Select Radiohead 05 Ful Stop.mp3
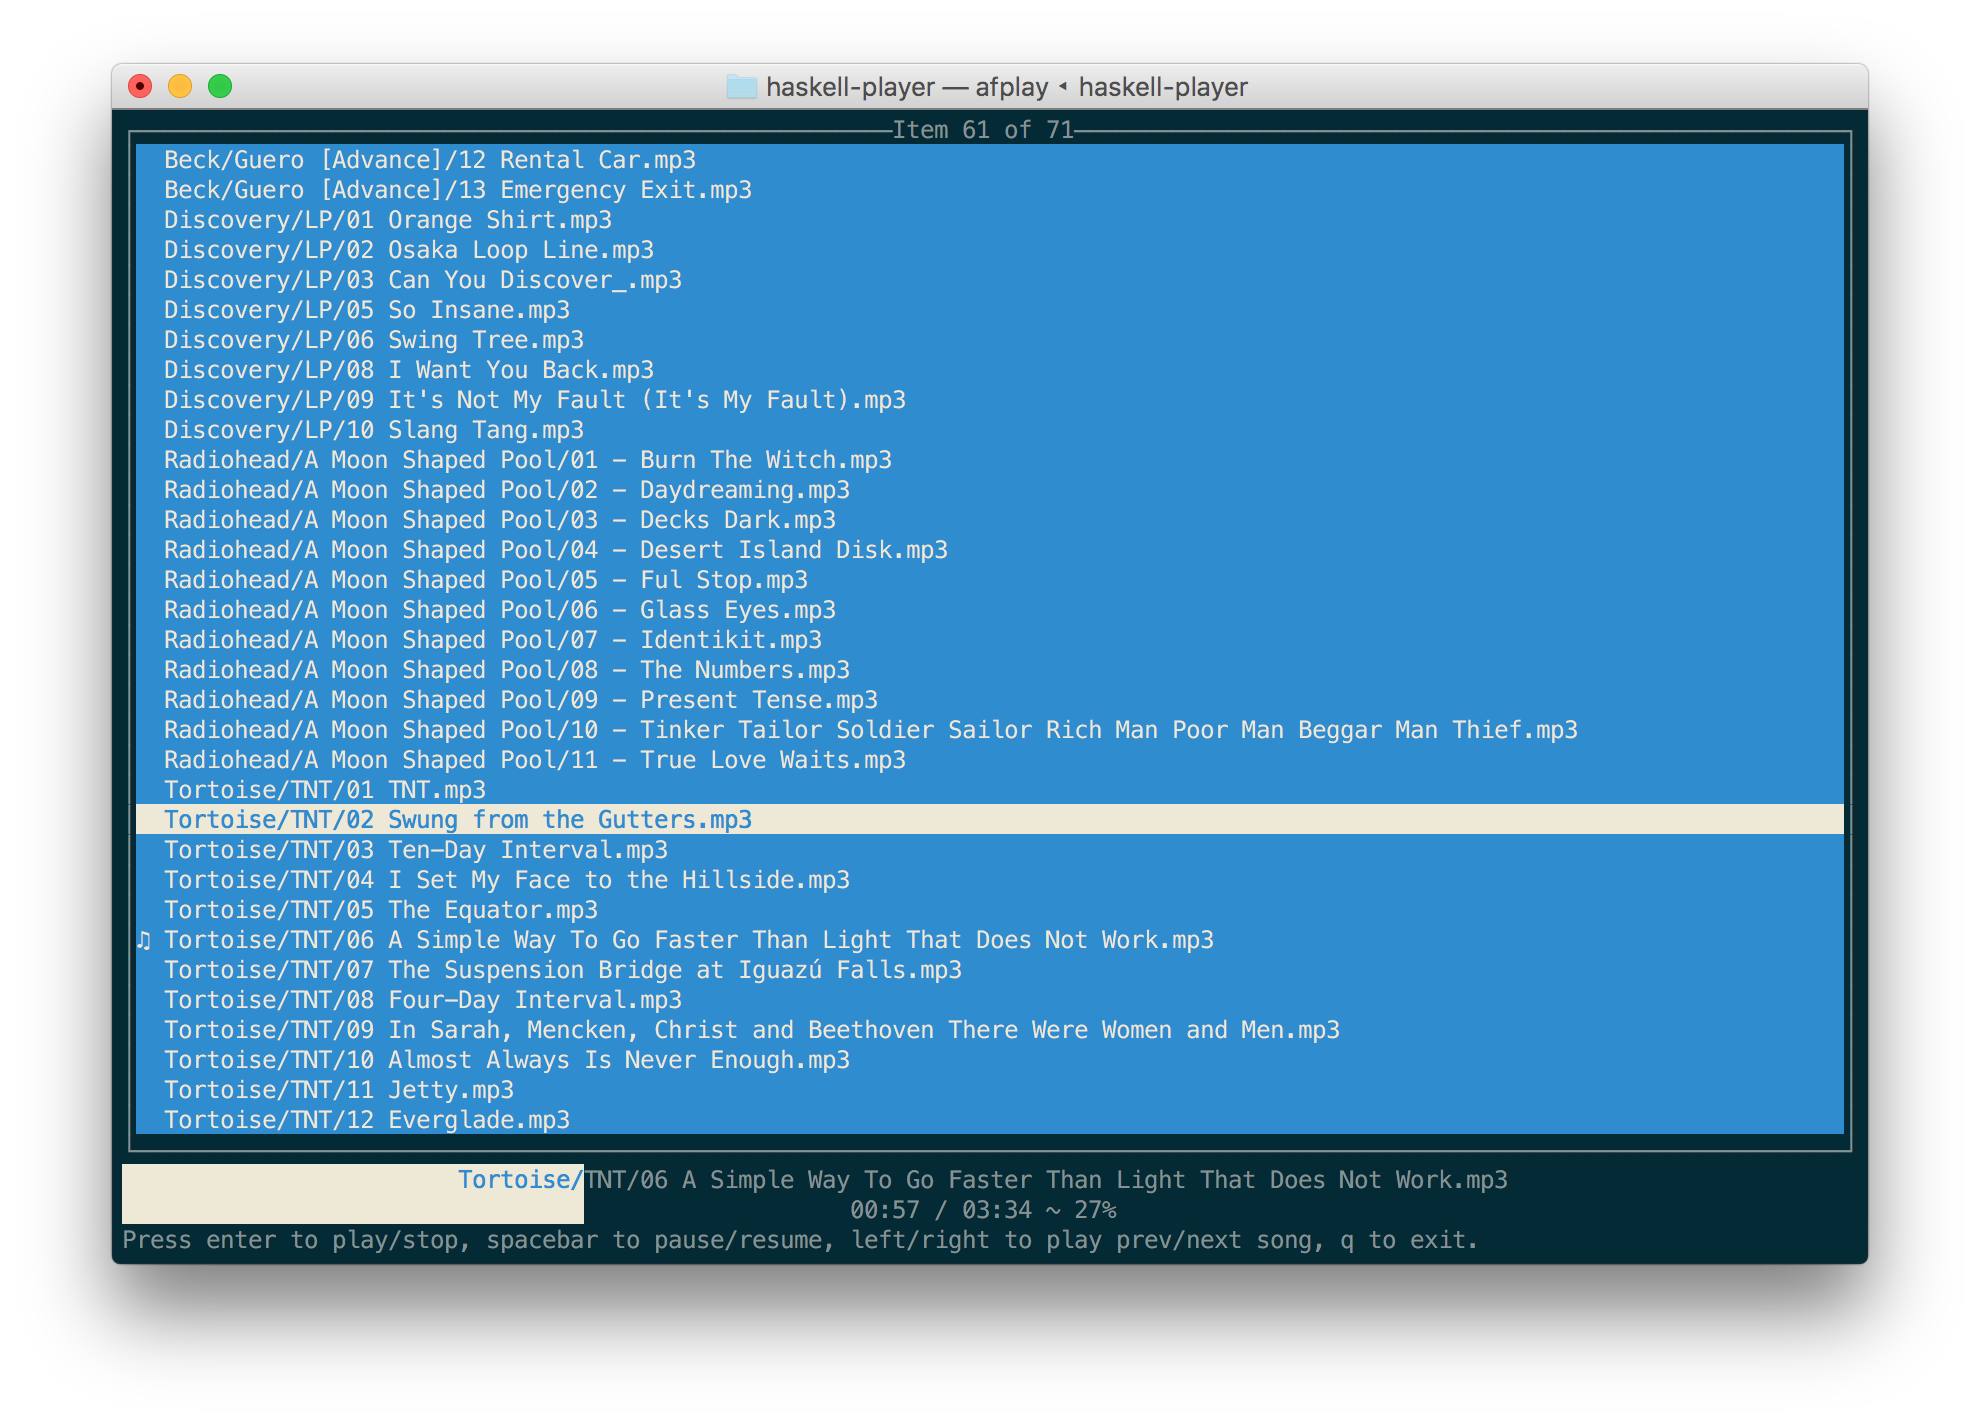Image resolution: width=1980 pixels, height=1424 pixels. (485, 580)
